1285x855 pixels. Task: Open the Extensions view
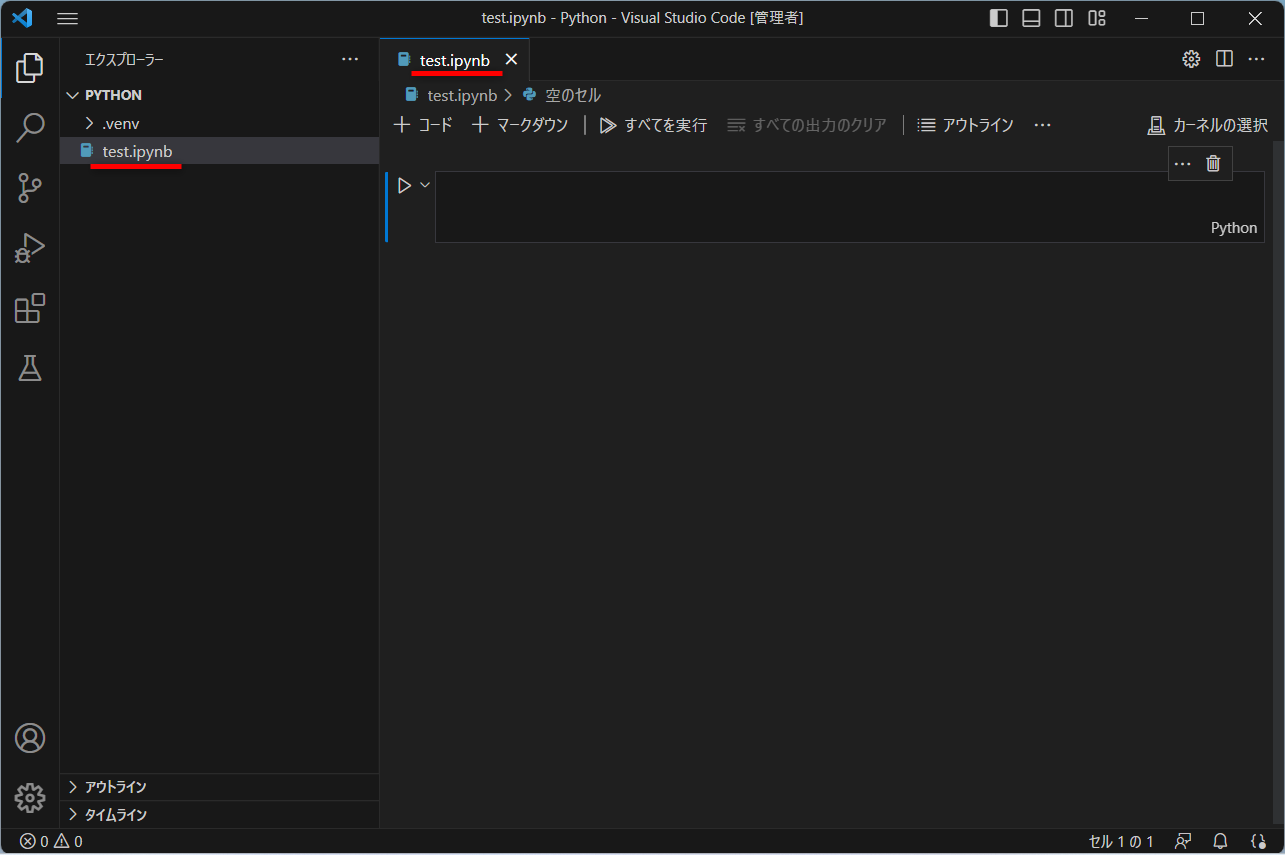pyautogui.click(x=30, y=308)
